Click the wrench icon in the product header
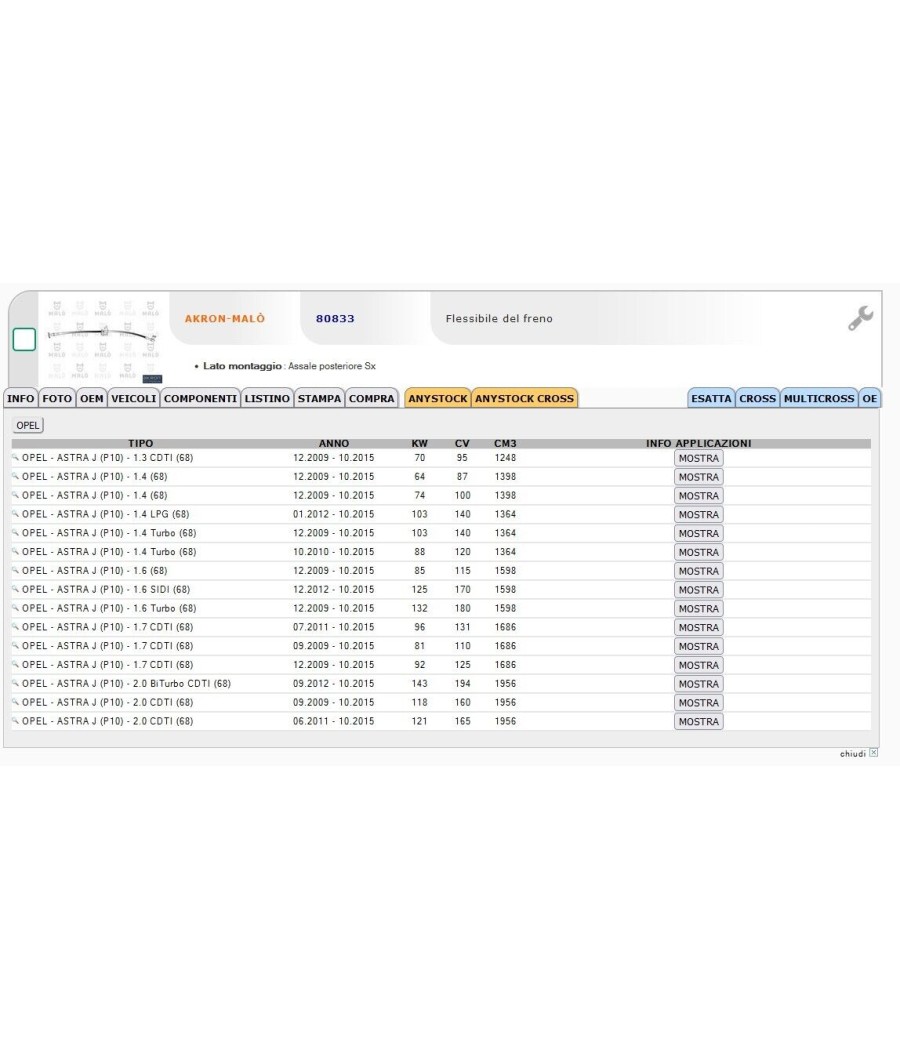This screenshot has height=1050, width=900. point(860,318)
